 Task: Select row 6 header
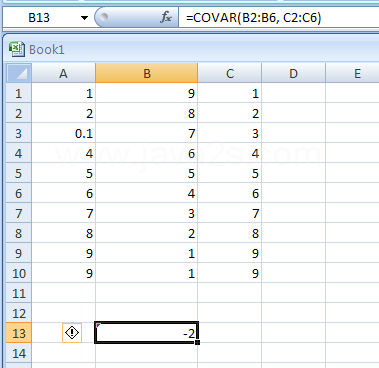[19, 193]
